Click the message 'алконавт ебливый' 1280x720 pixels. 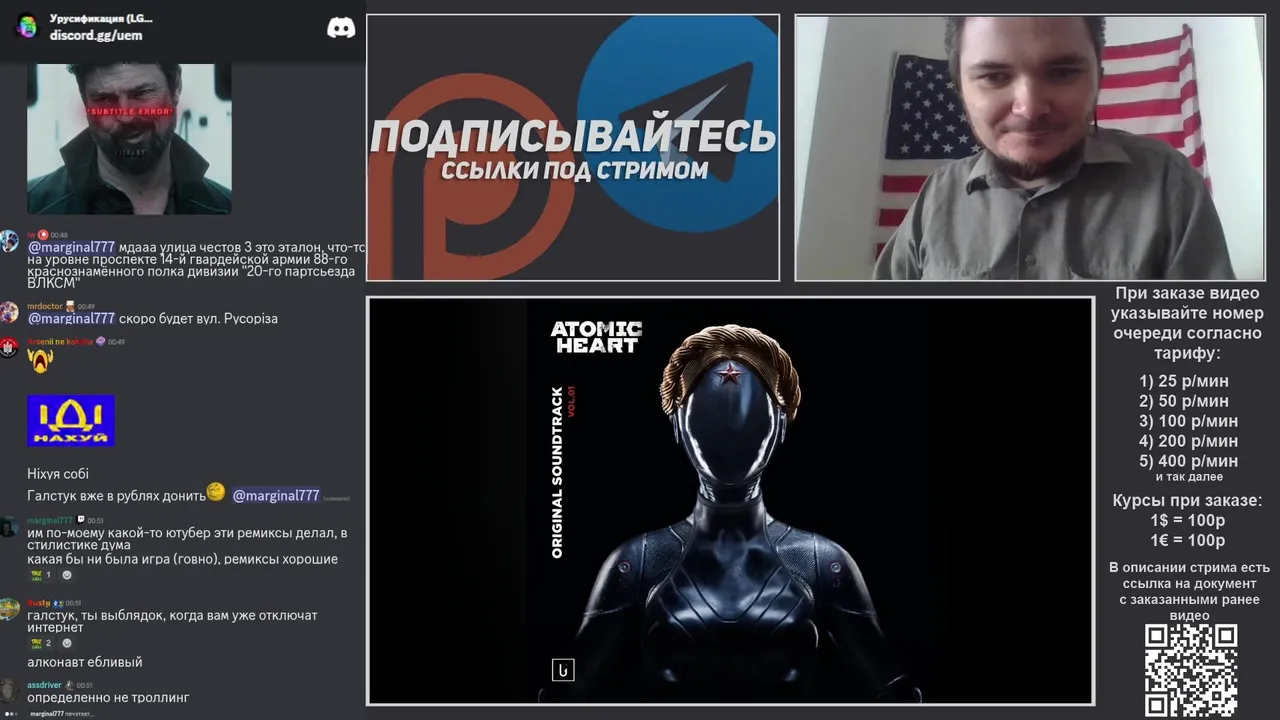85,662
